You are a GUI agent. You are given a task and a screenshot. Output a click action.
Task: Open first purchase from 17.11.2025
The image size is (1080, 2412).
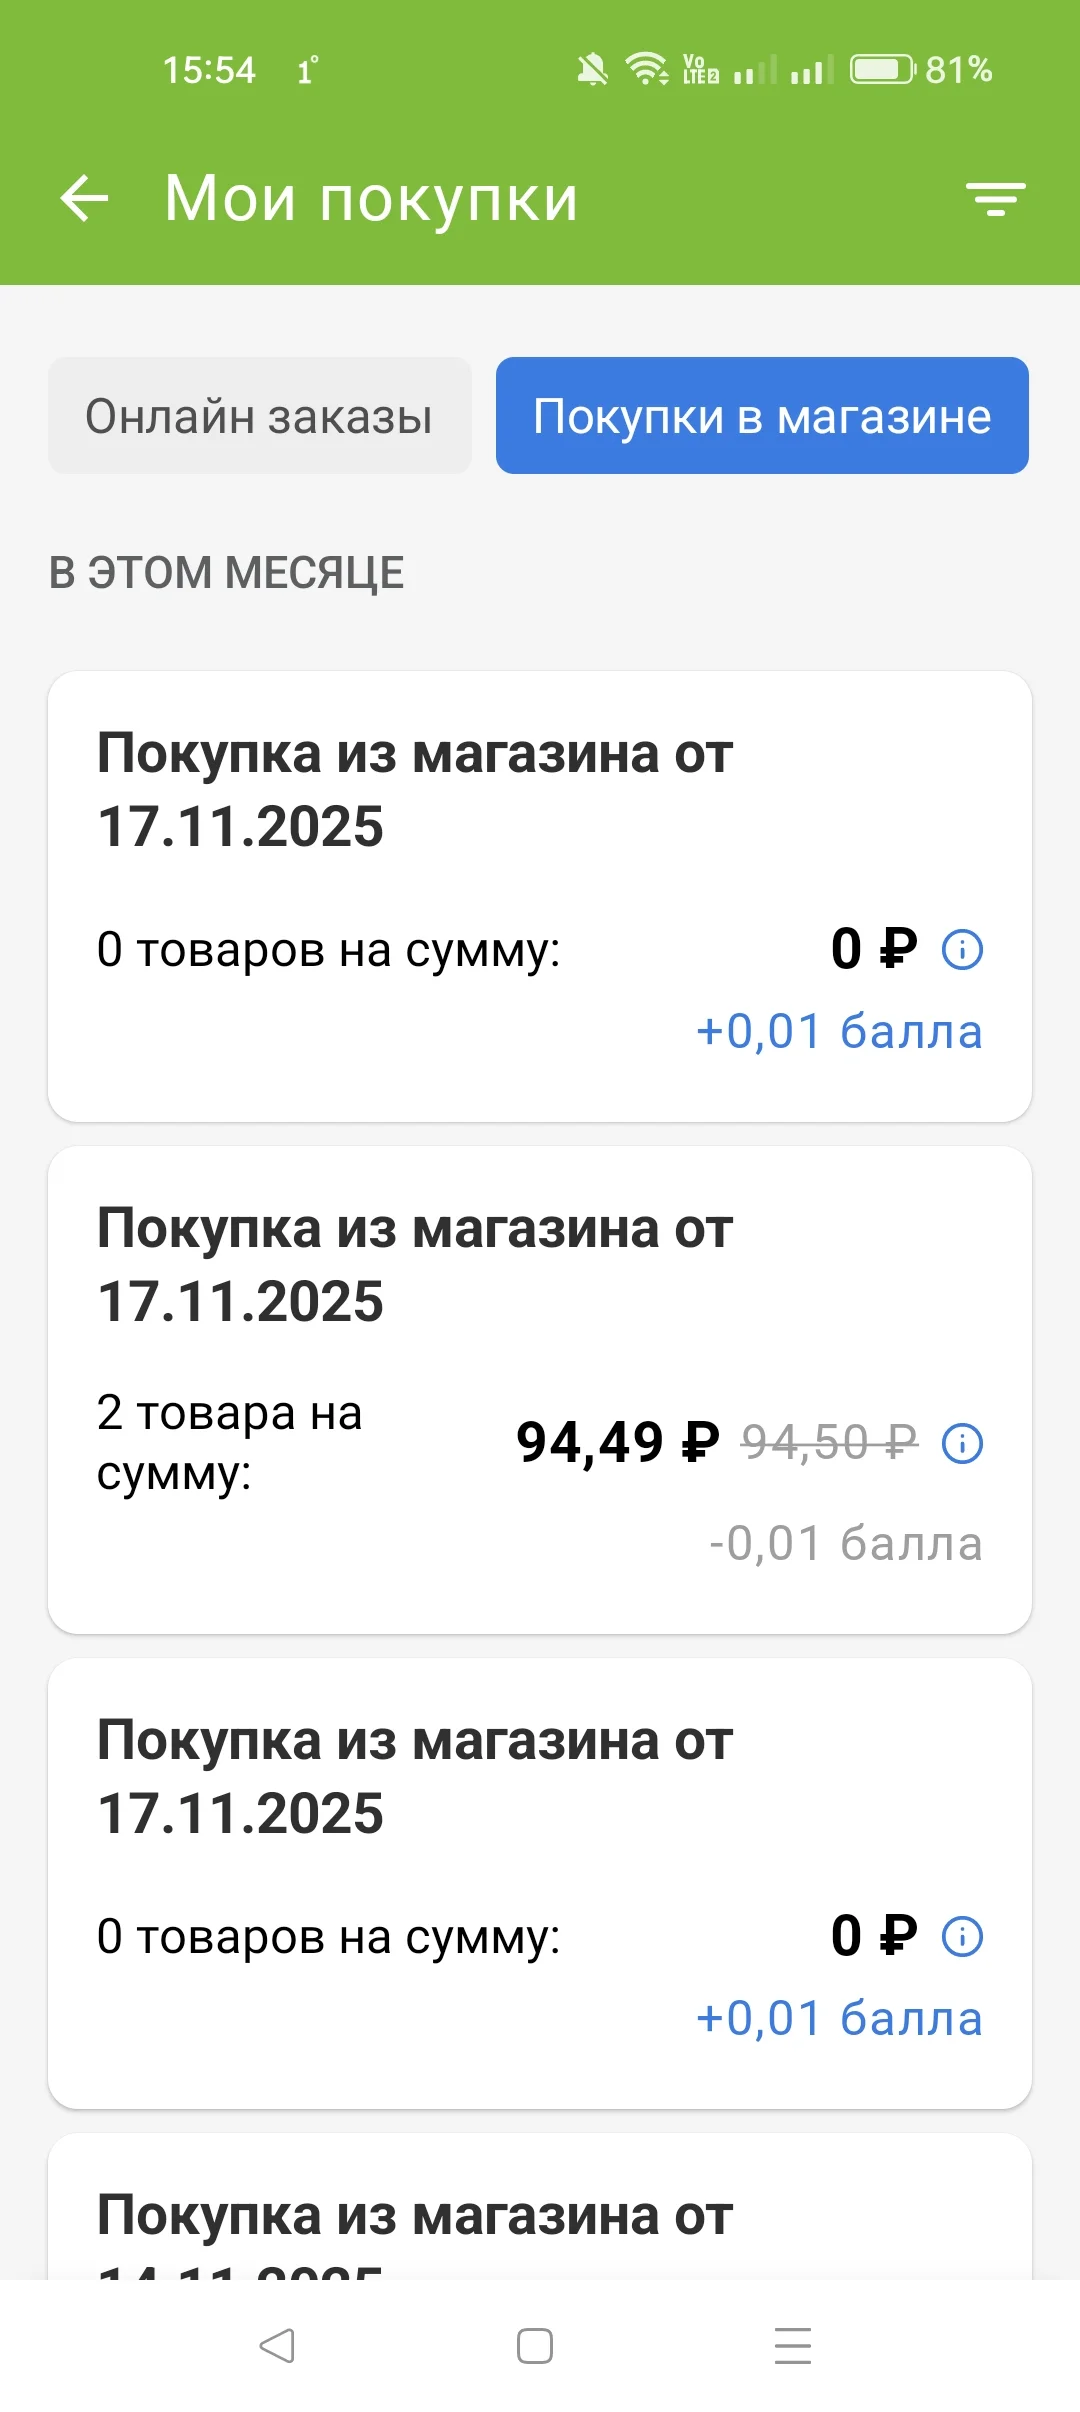pos(540,896)
